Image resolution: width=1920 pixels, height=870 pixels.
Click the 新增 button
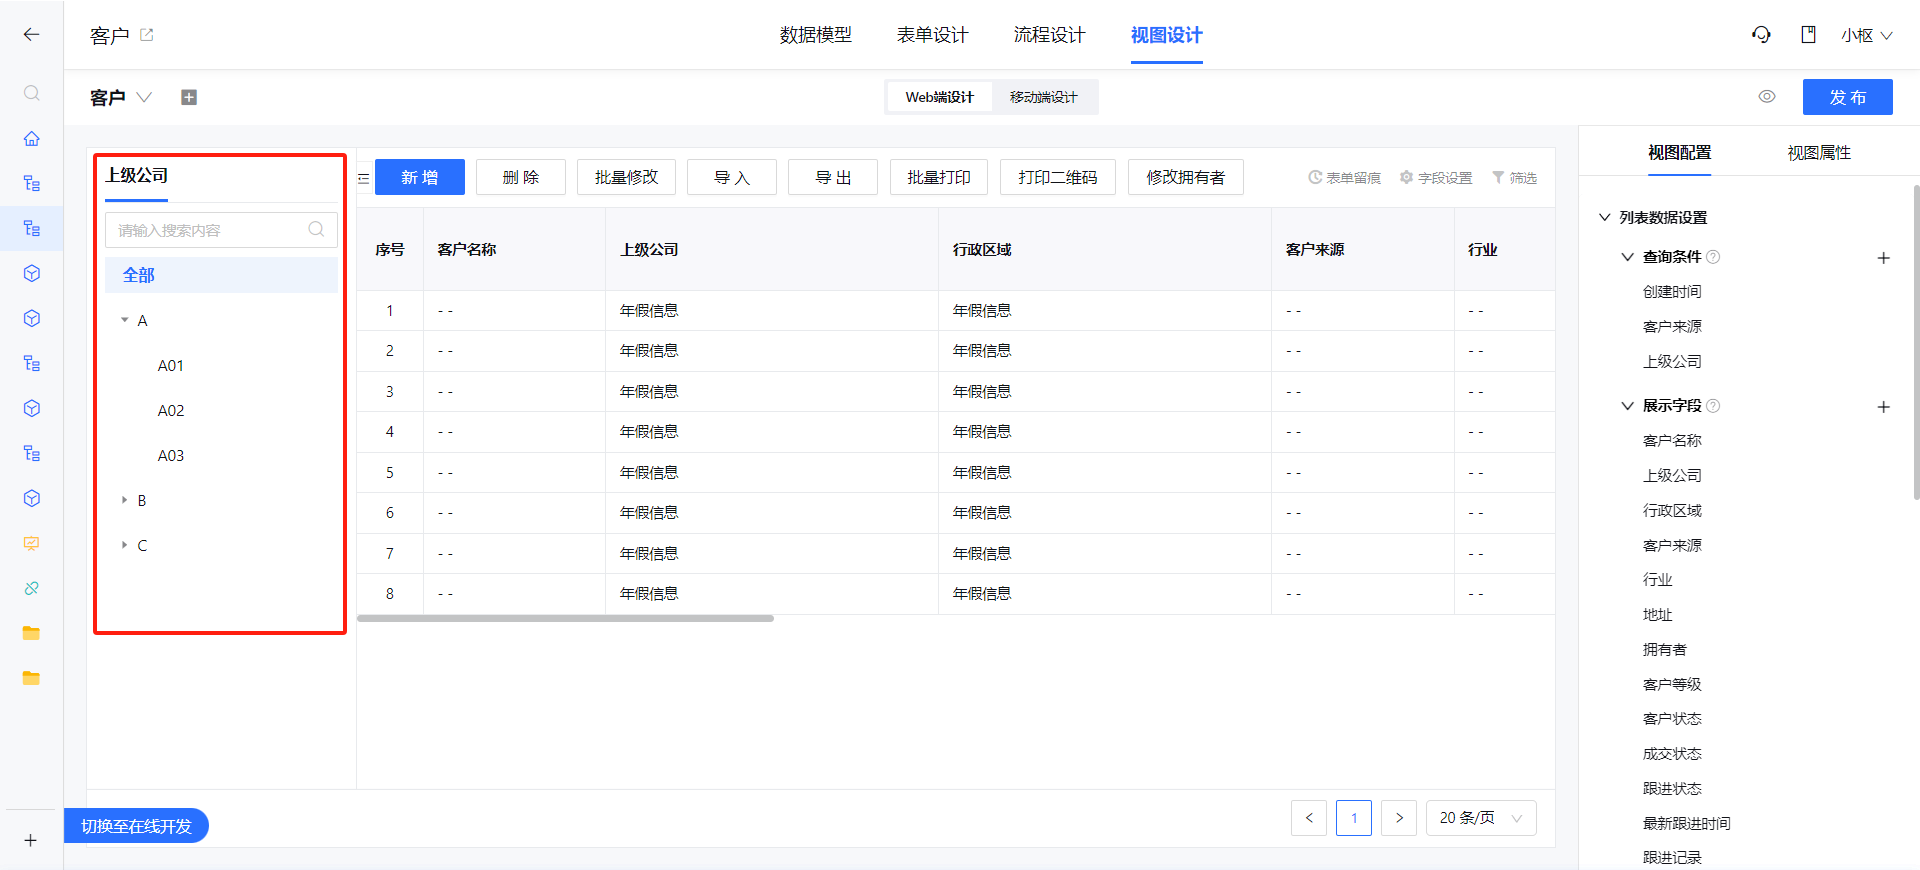point(420,177)
